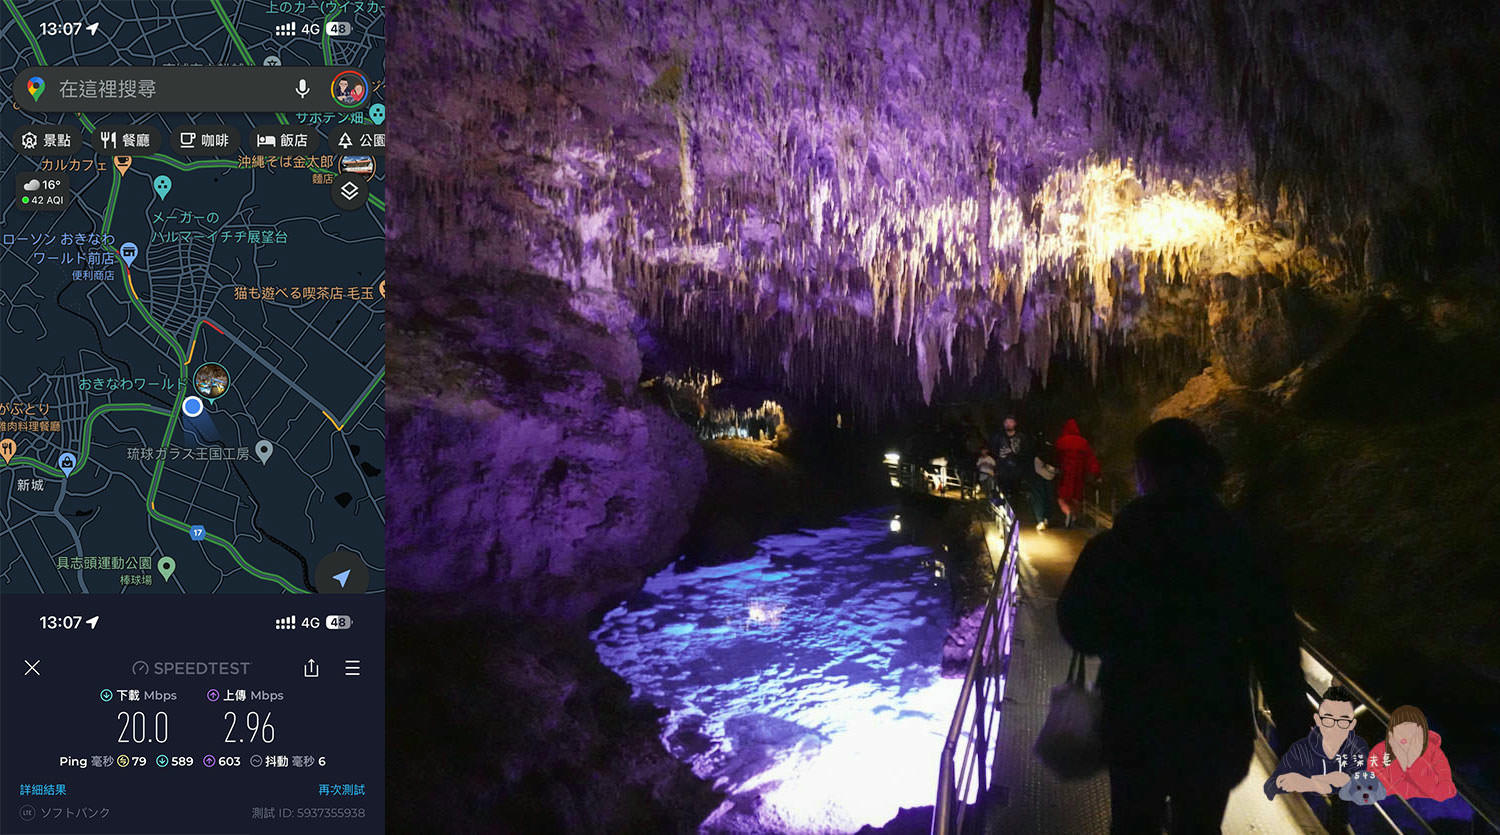The image size is (1500, 835).
Task: Tap the 具志頭運動公園 green park pin
Action: click(167, 568)
